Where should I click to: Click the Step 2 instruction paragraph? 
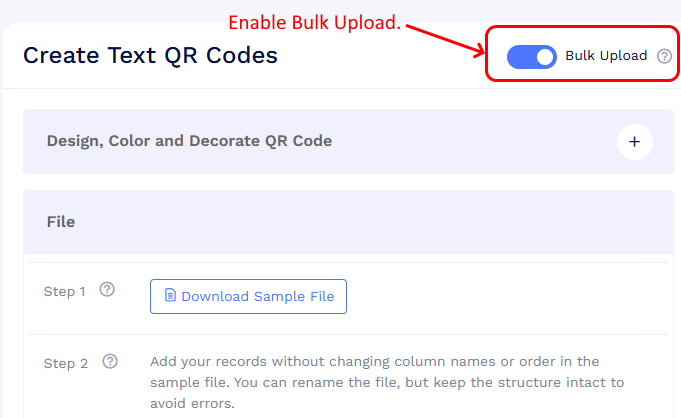[387, 382]
